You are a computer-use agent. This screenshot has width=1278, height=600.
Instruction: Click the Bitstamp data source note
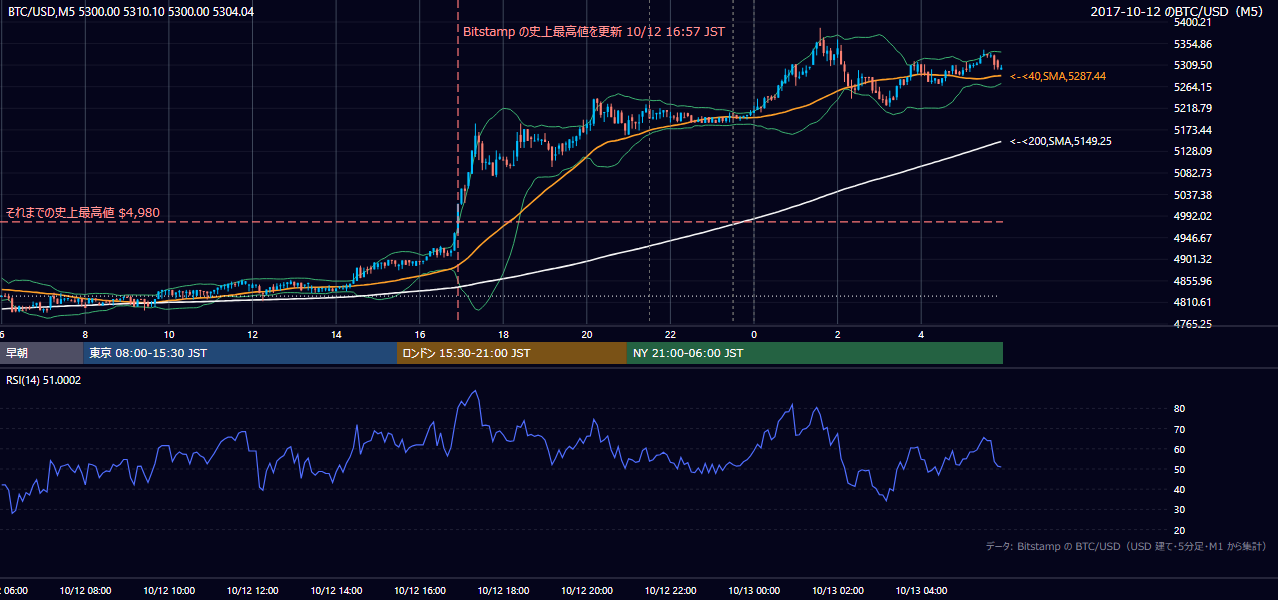(1126, 547)
